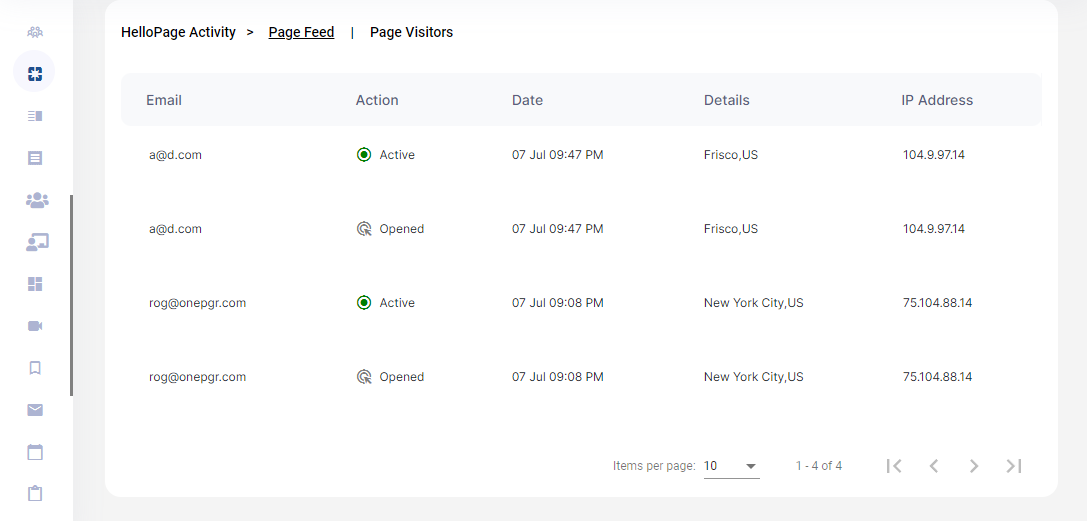Click the Date column header
Image resolution: width=1087 pixels, height=521 pixels.
point(528,100)
